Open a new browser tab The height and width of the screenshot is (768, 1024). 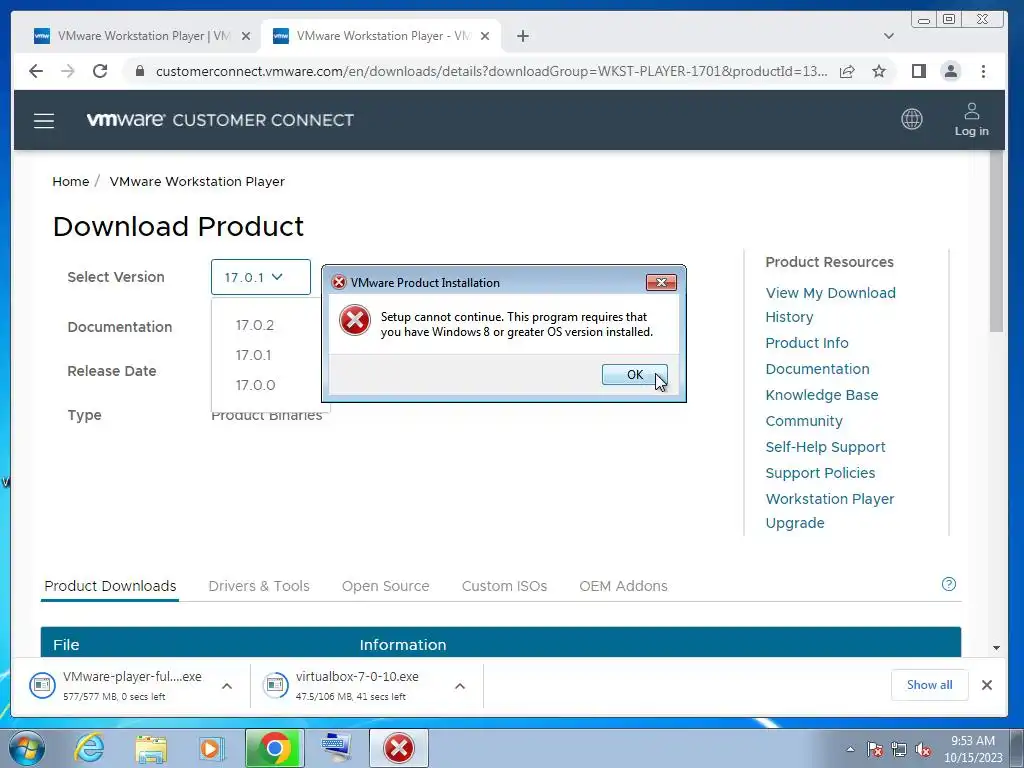click(x=522, y=36)
